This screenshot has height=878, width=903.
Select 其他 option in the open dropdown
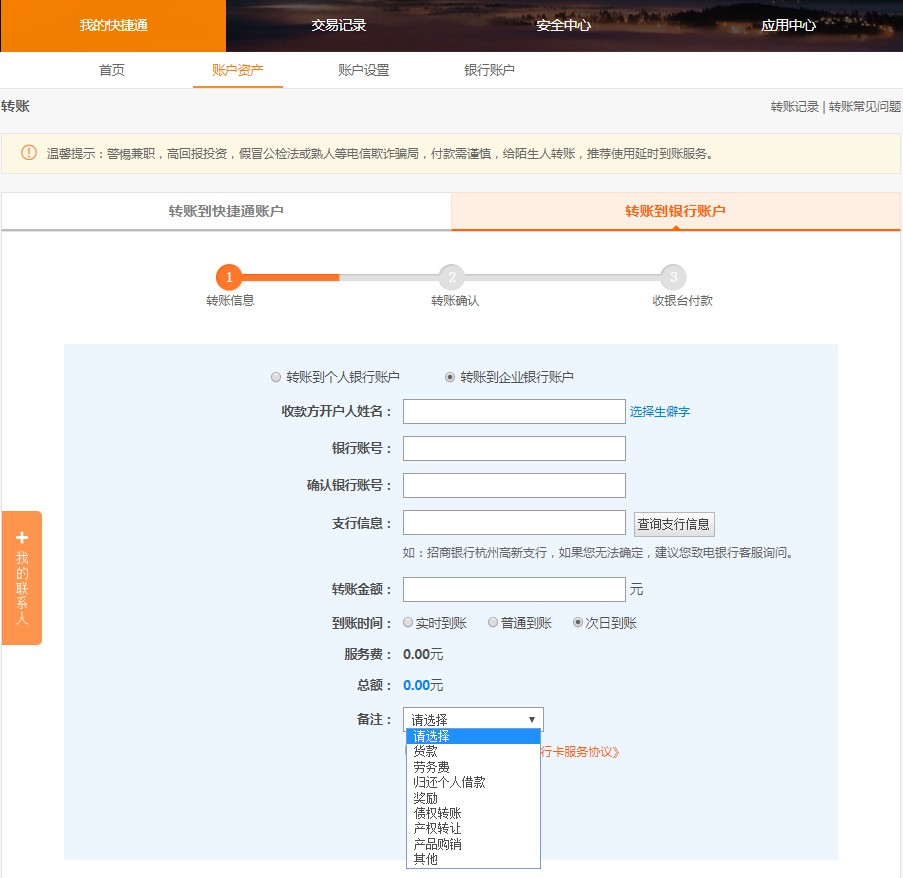pos(424,858)
